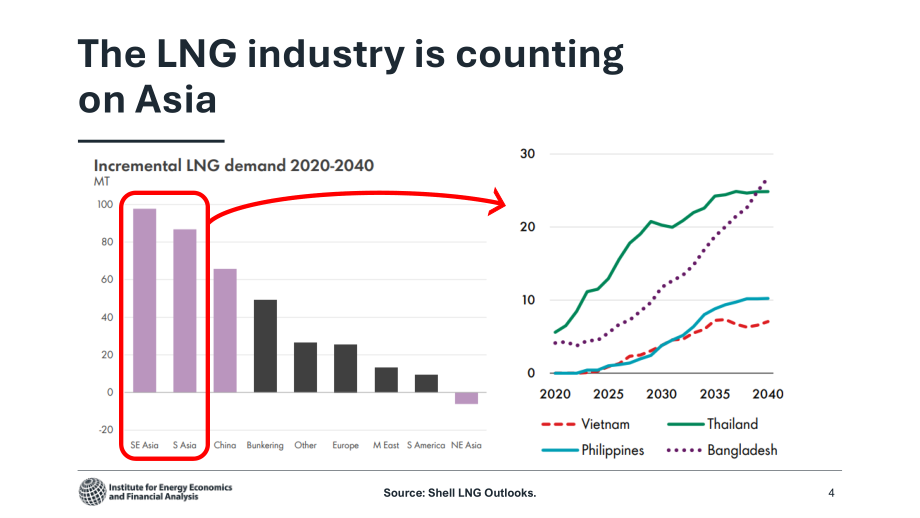
Task: Click the Philippines blue line legend swatch
Action: click(x=560, y=451)
